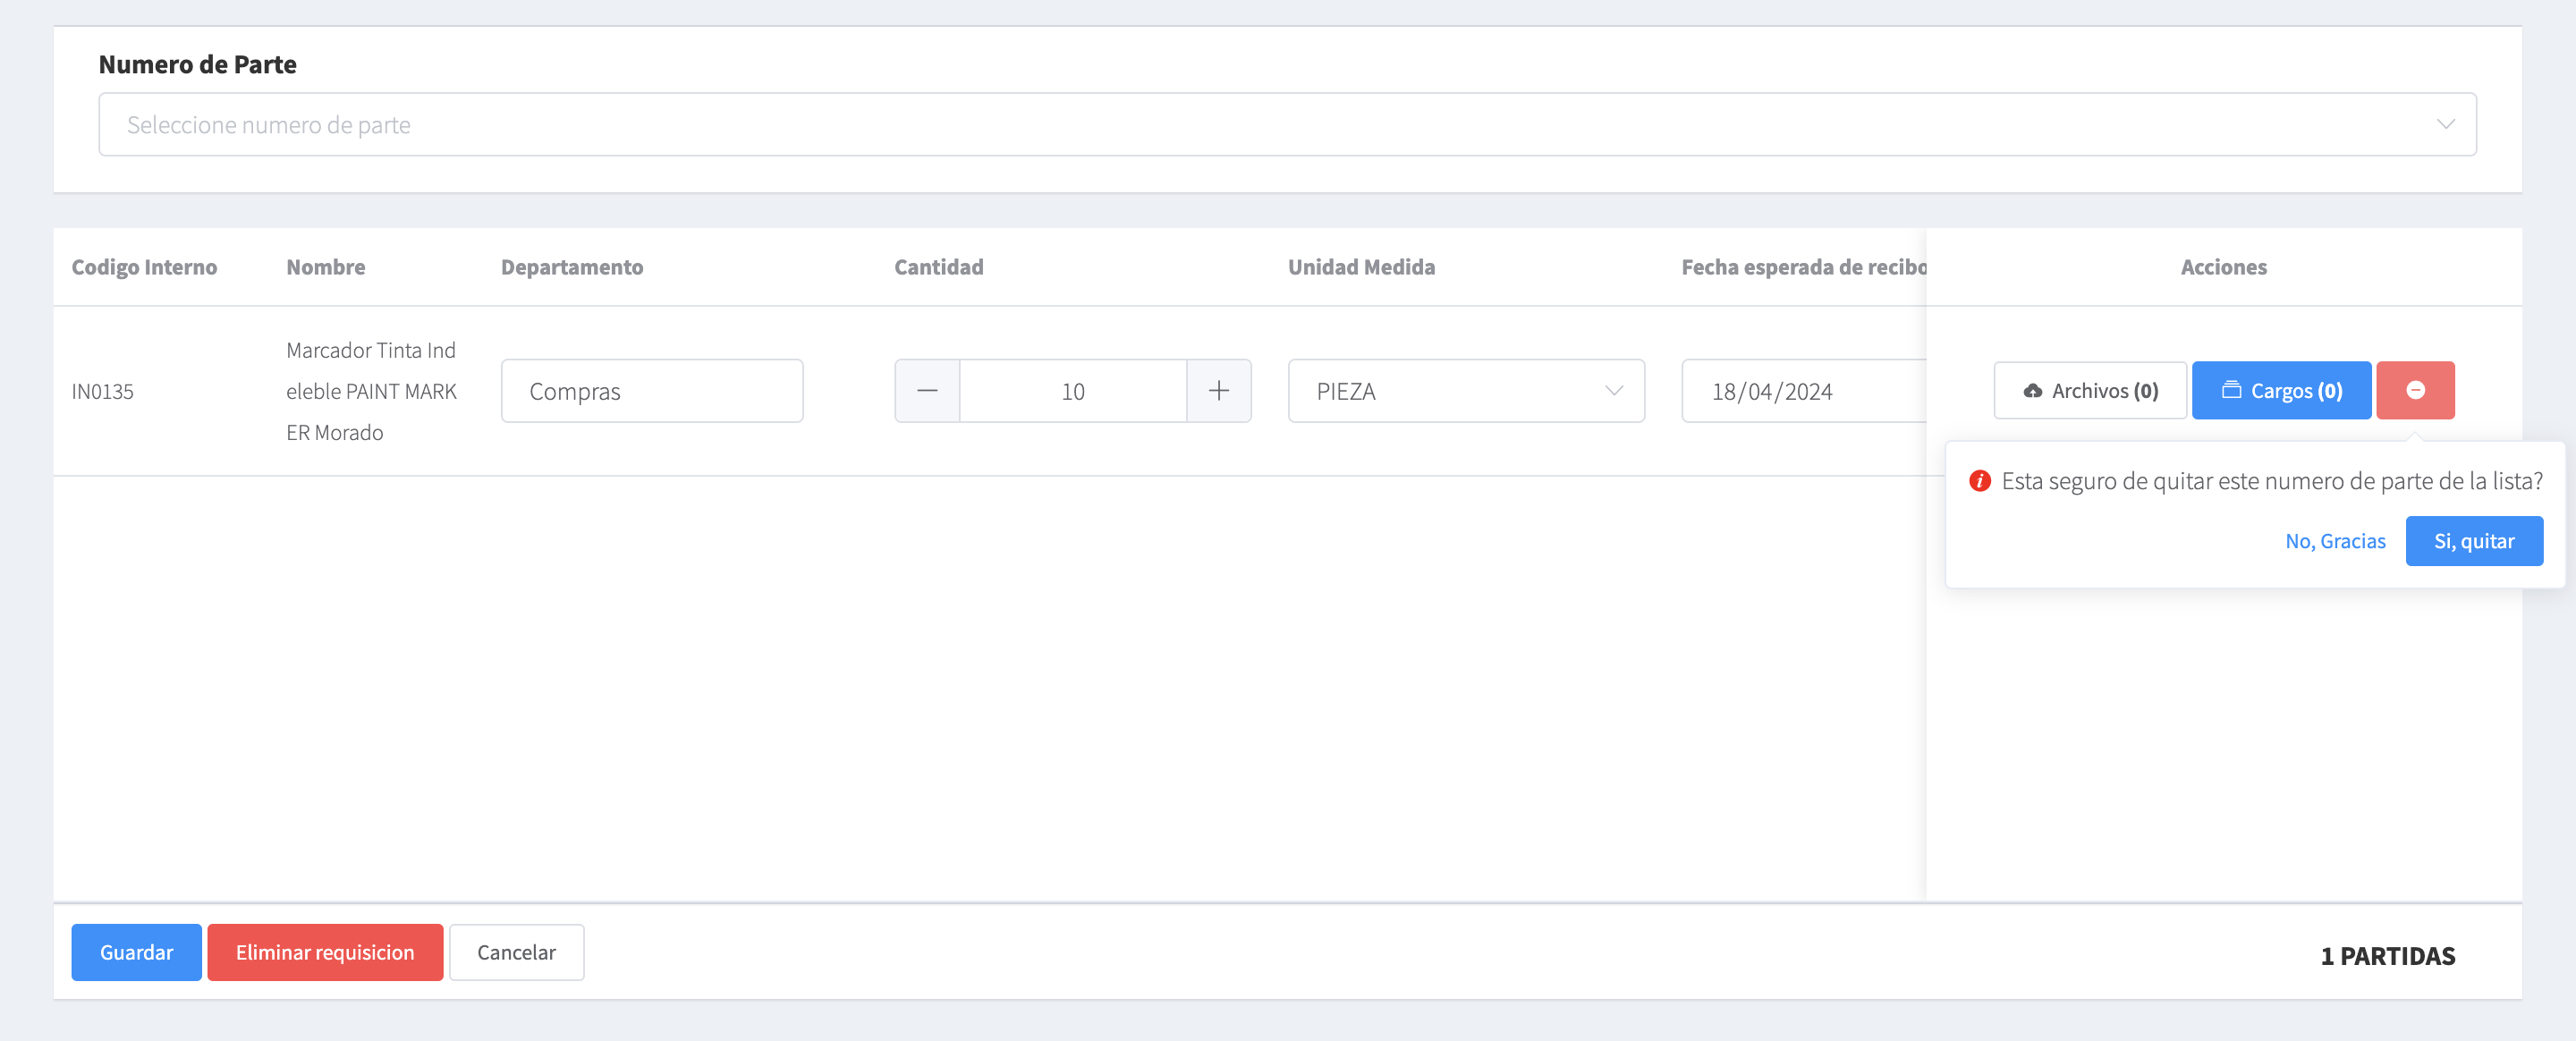
Task: Click the Cantidad column header
Action: [x=938, y=267]
